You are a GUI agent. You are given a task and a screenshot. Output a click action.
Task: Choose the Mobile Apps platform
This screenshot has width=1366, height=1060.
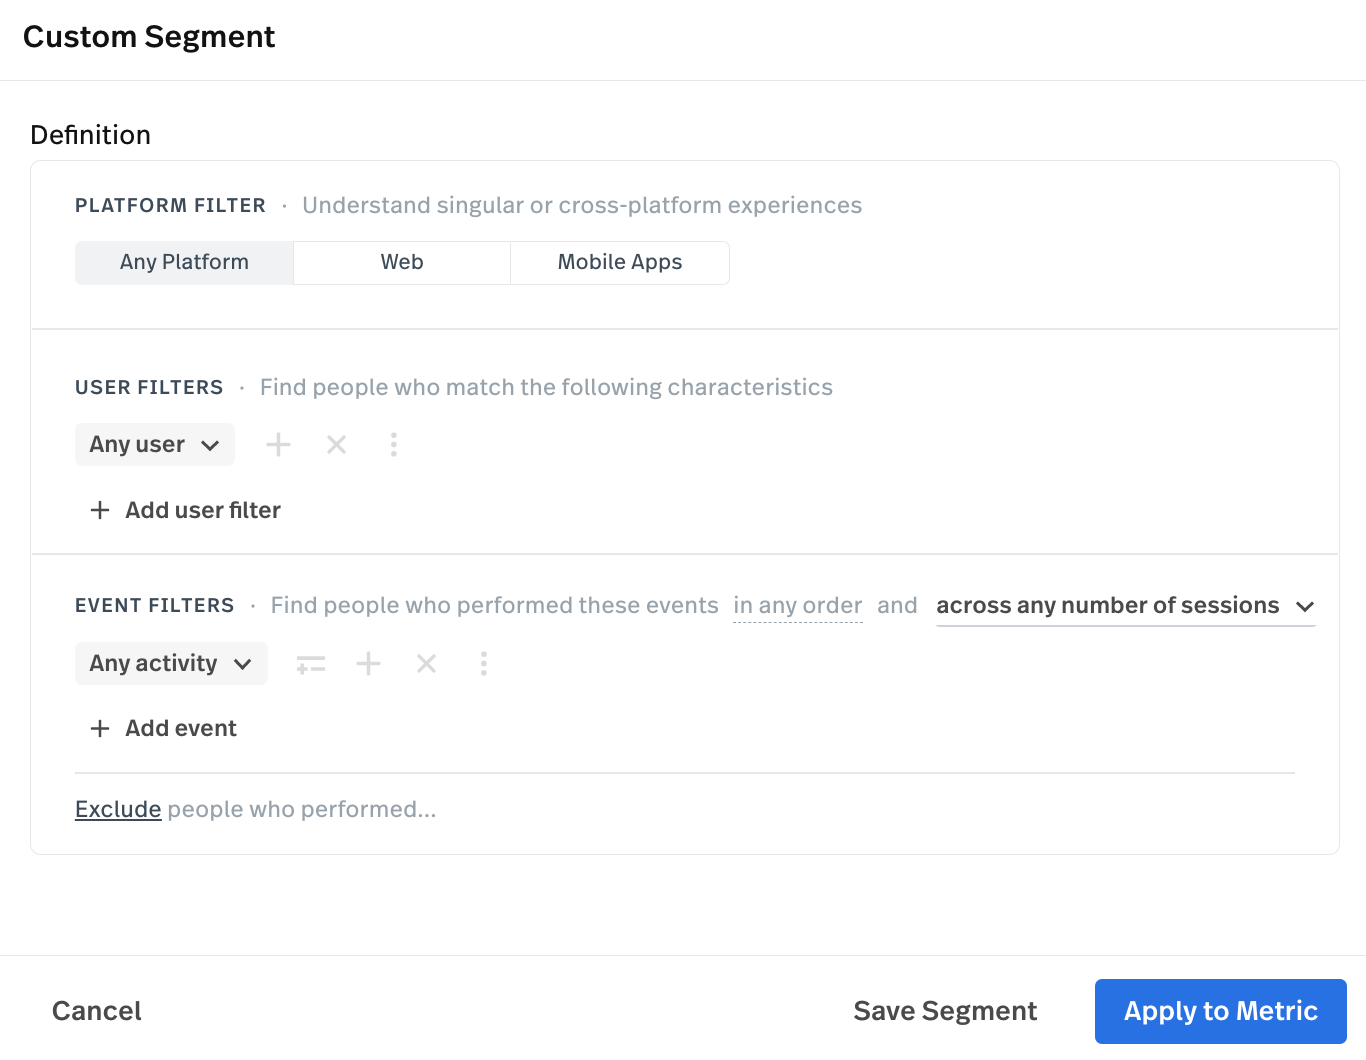620,262
